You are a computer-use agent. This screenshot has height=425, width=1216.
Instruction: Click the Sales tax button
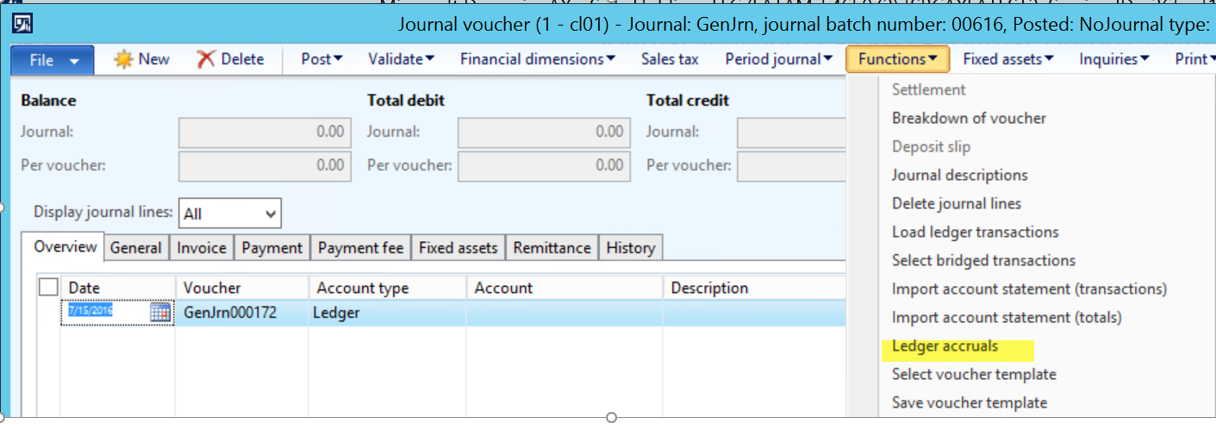[669, 60]
